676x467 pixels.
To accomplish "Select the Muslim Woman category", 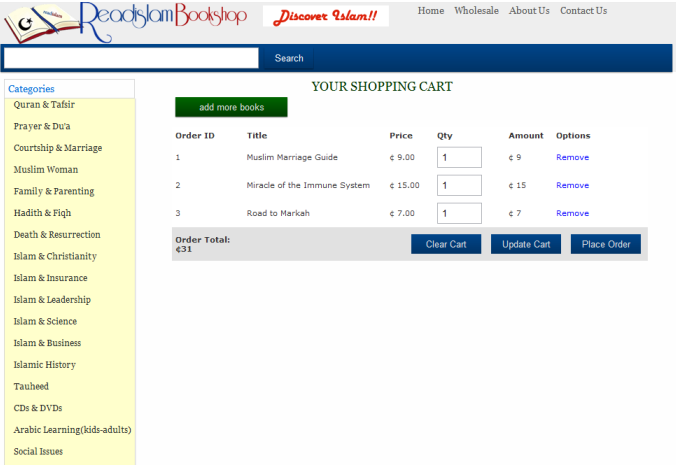I will (x=46, y=169).
